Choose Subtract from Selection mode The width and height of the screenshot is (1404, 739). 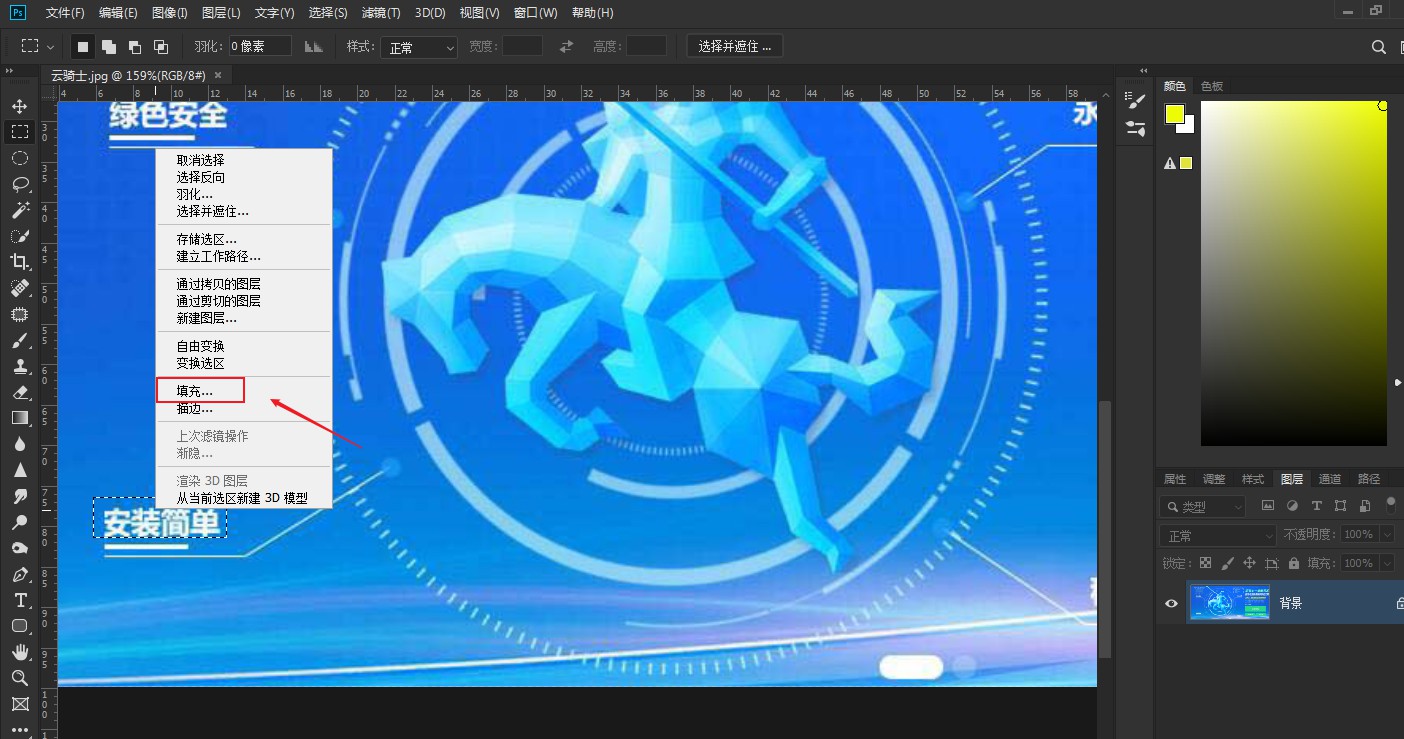click(x=135, y=47)
